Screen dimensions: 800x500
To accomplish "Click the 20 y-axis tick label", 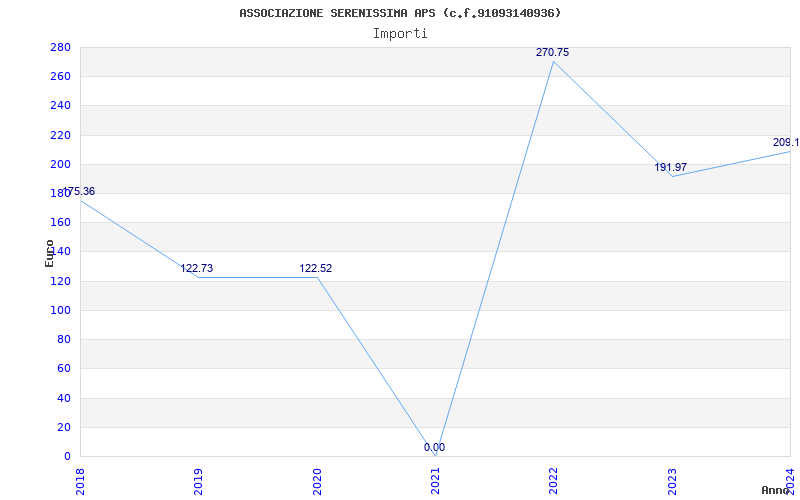I will (x=64, y=428).
